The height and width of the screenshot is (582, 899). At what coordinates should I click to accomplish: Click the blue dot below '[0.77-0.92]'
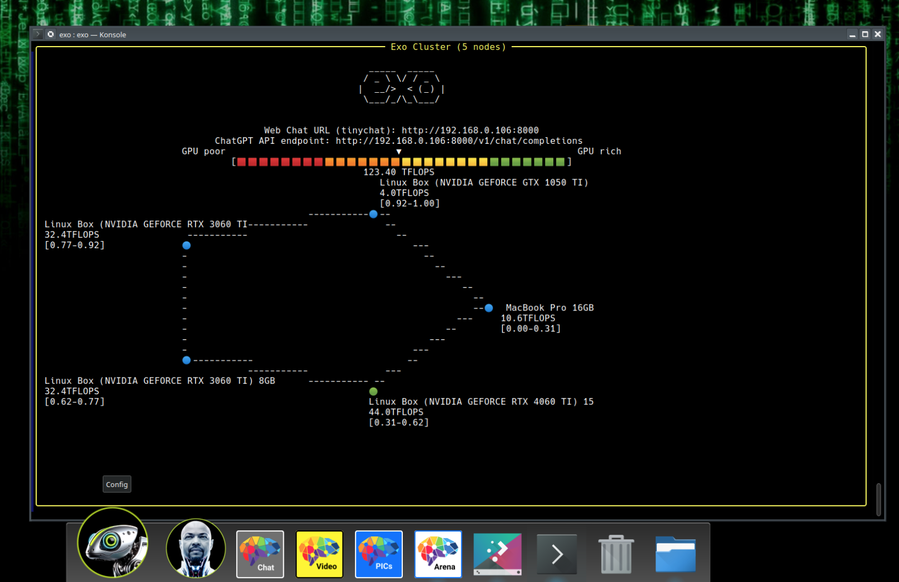(186, 245)
